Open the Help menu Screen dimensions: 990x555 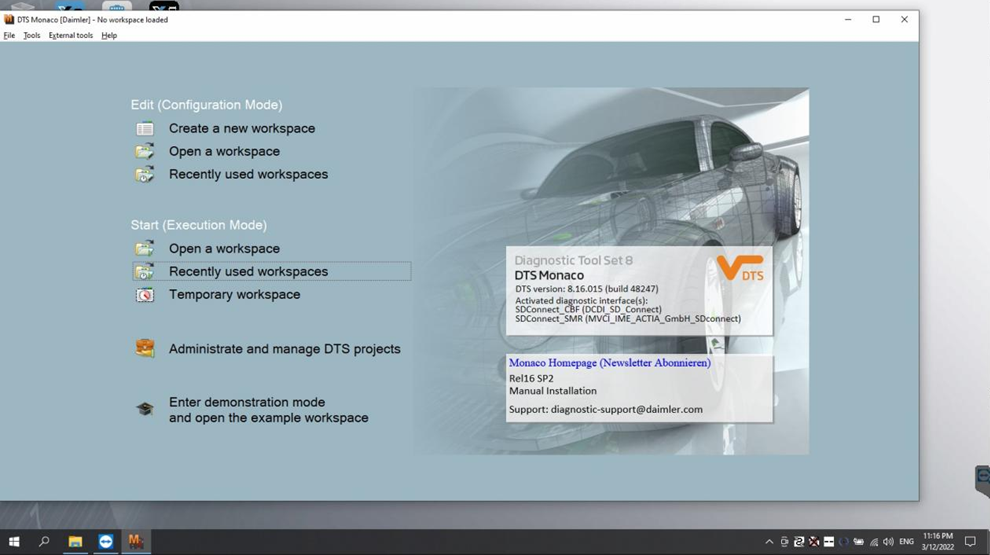coord(109,35)
